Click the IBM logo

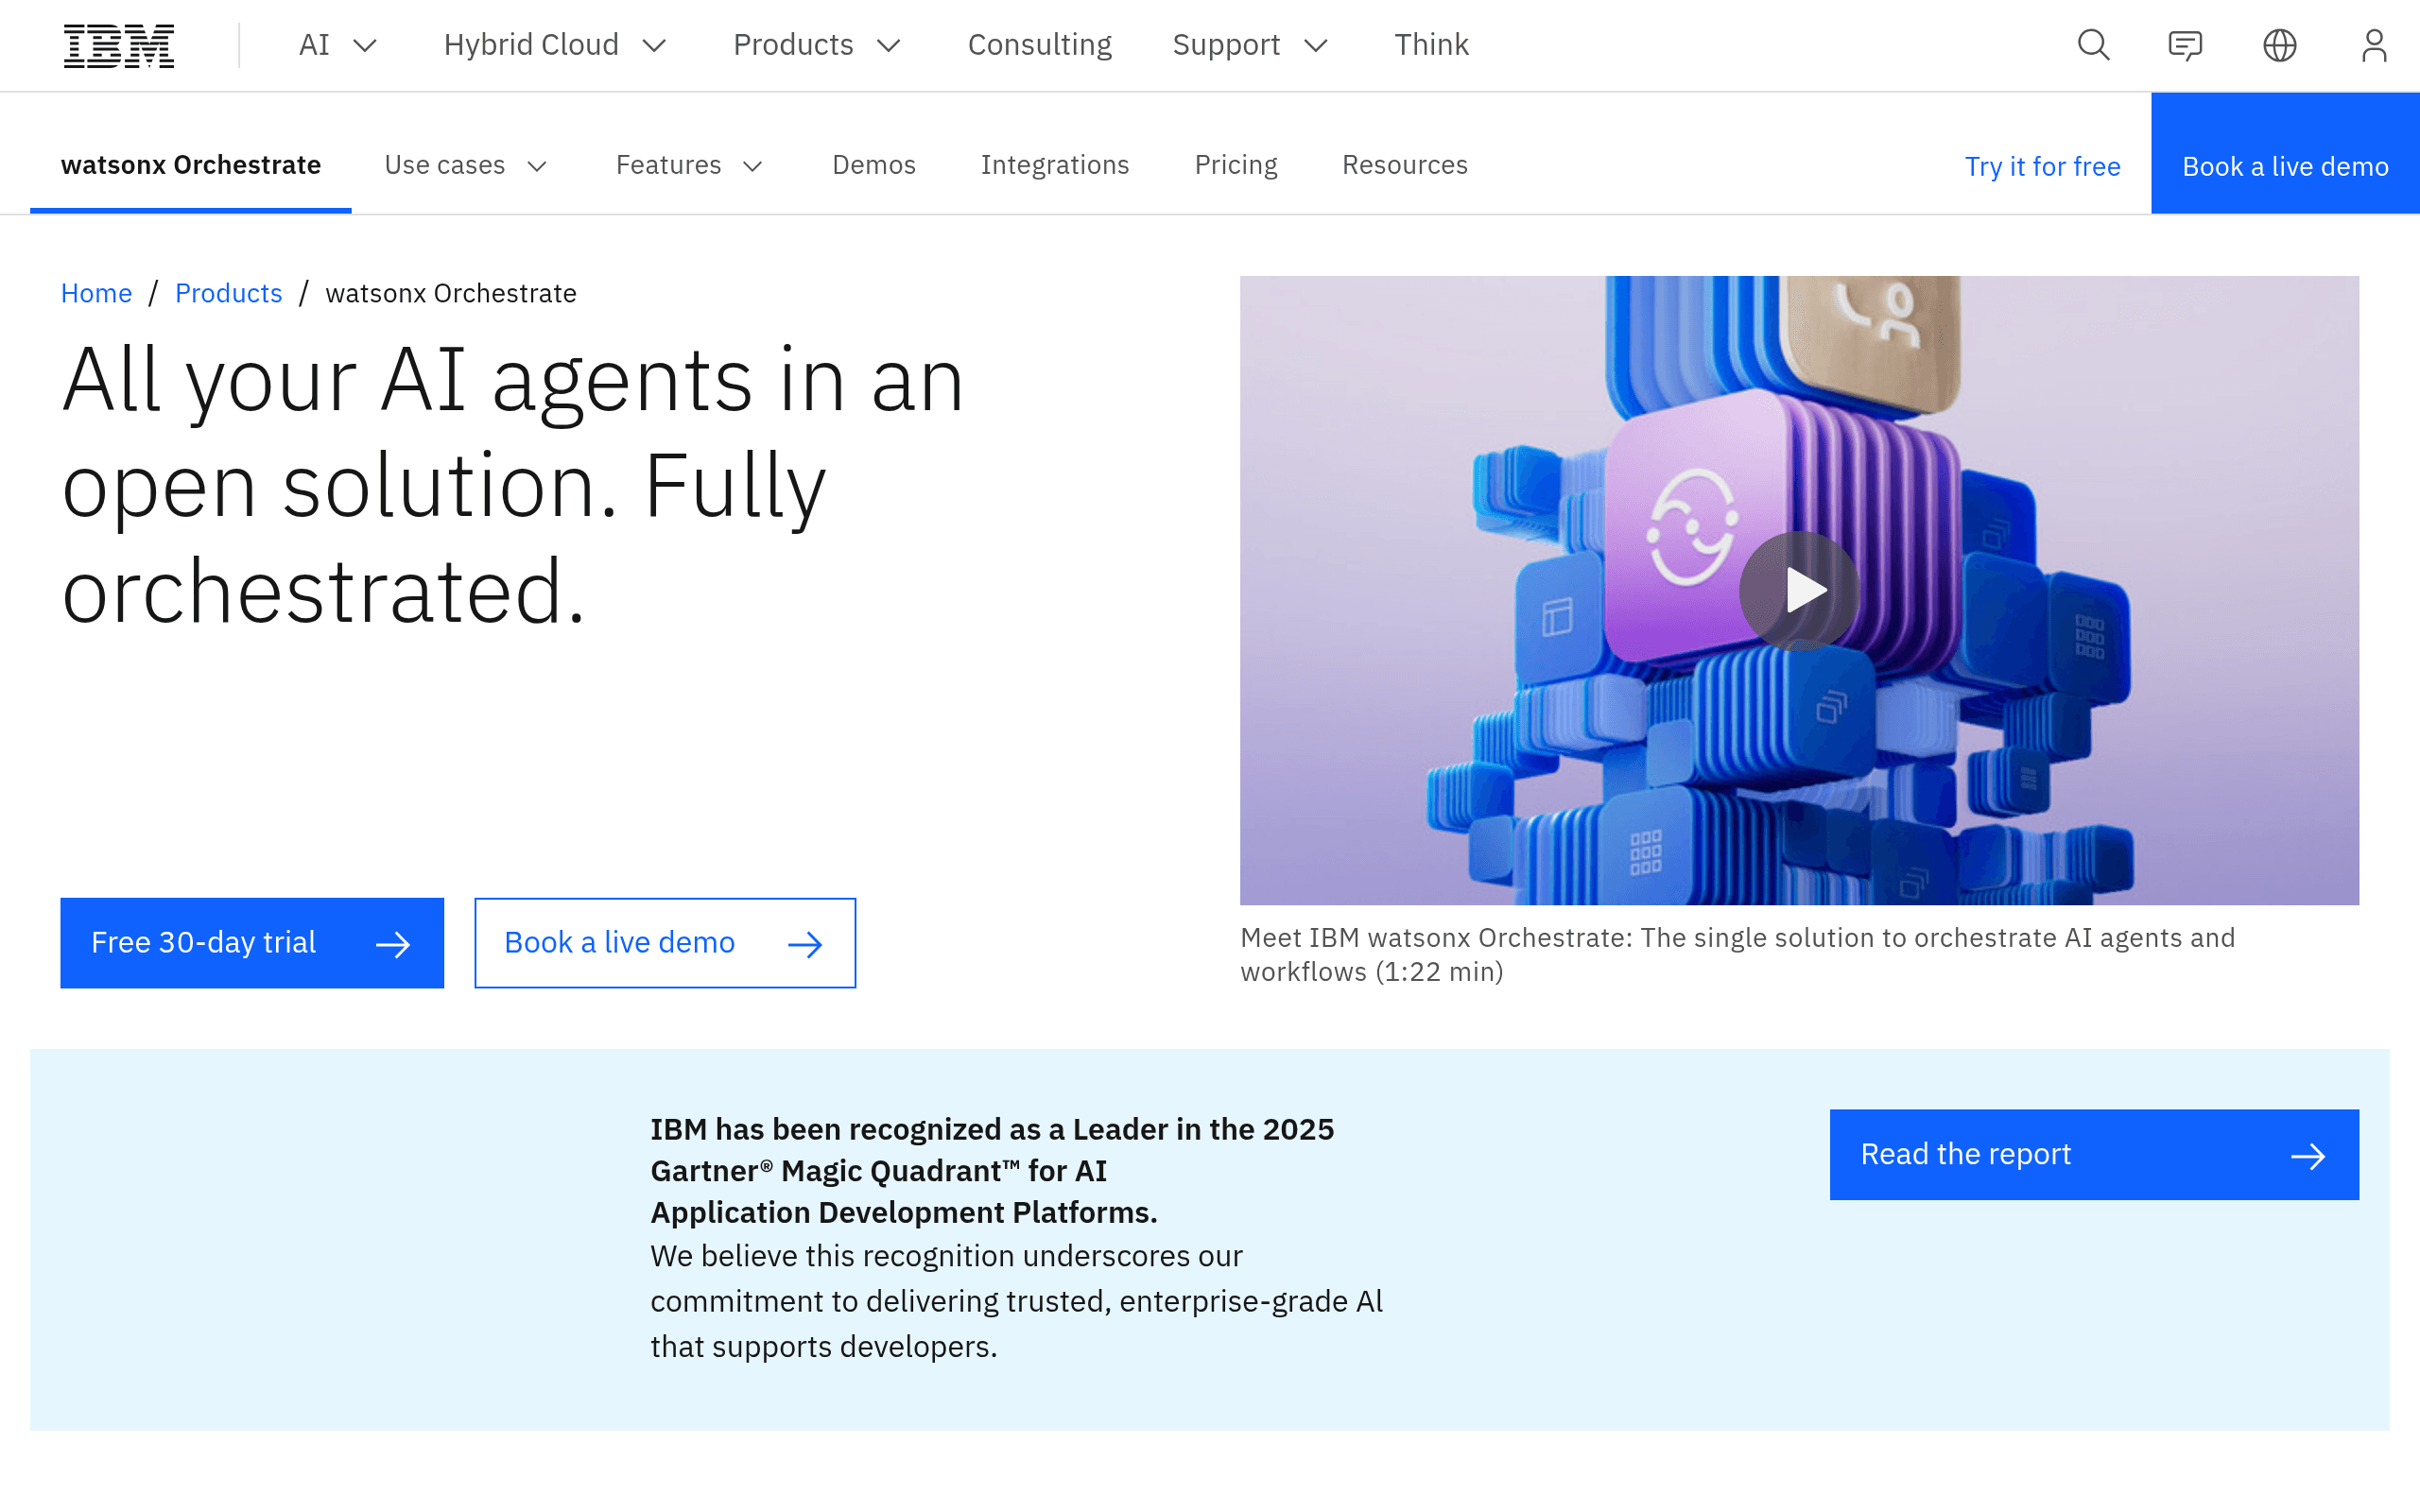[118, 45]
